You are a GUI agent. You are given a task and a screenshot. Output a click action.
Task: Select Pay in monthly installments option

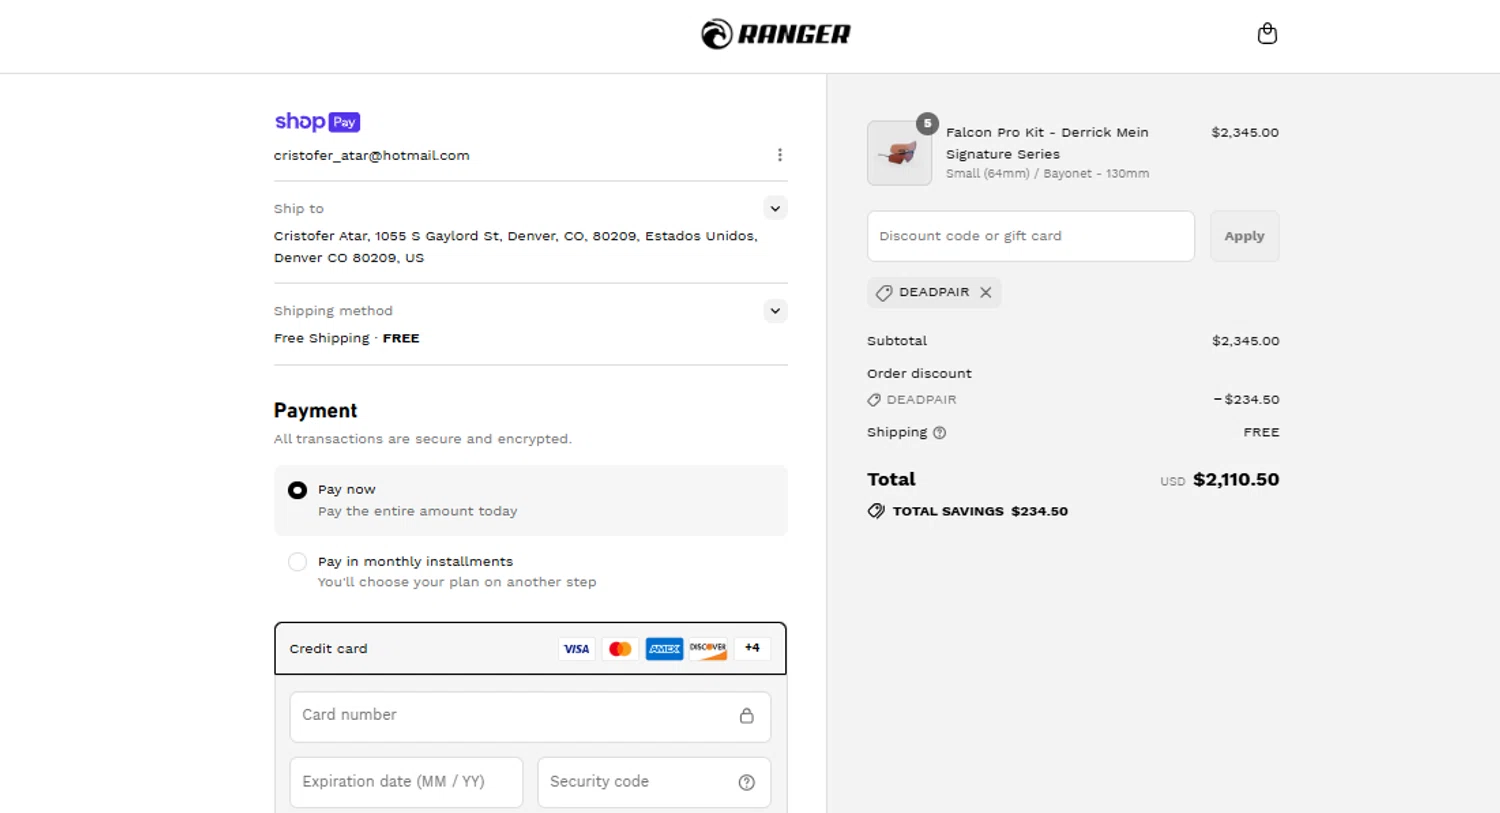coord(297,562)
